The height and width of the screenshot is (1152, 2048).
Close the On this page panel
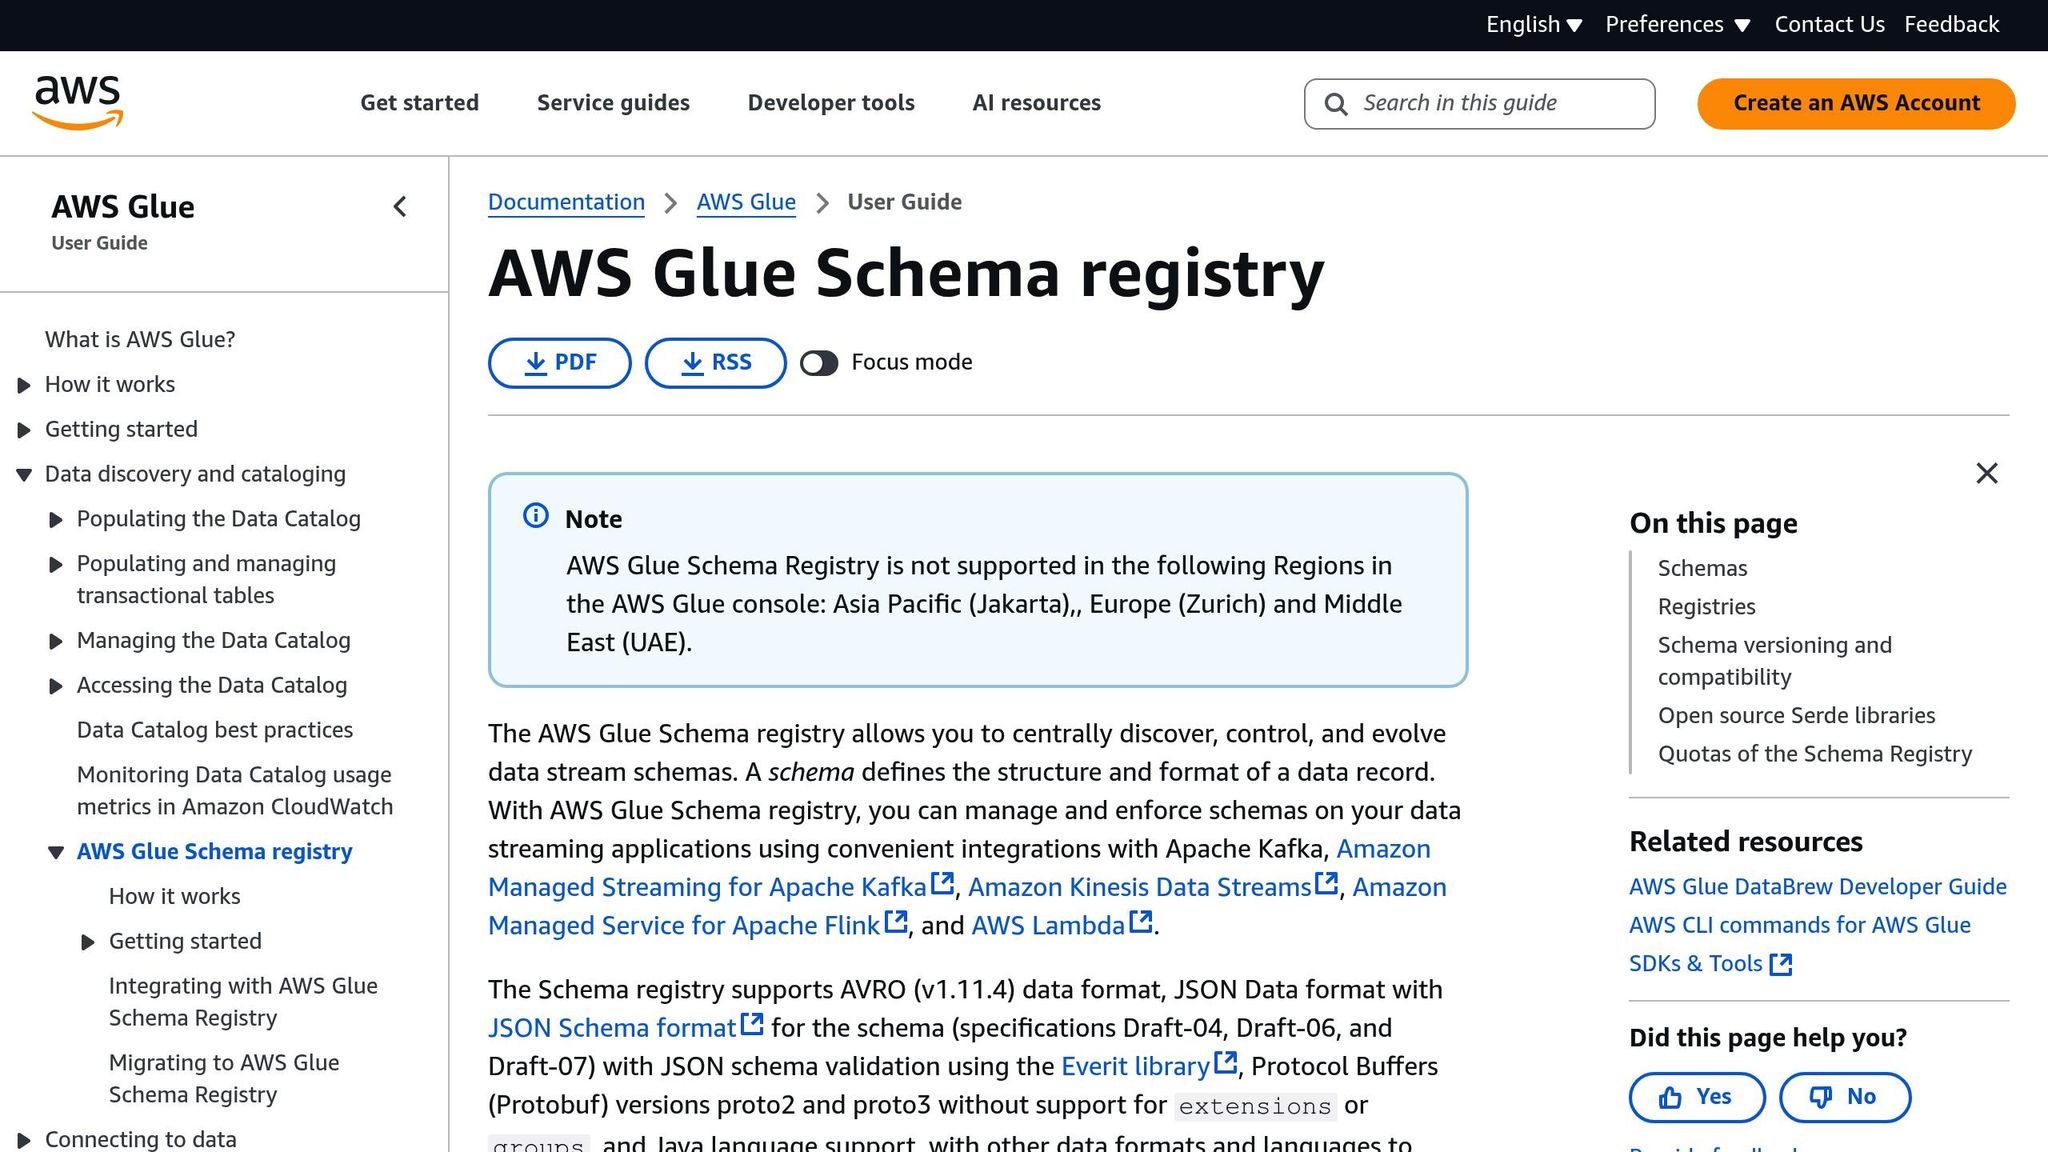[x=1986, y=473]
